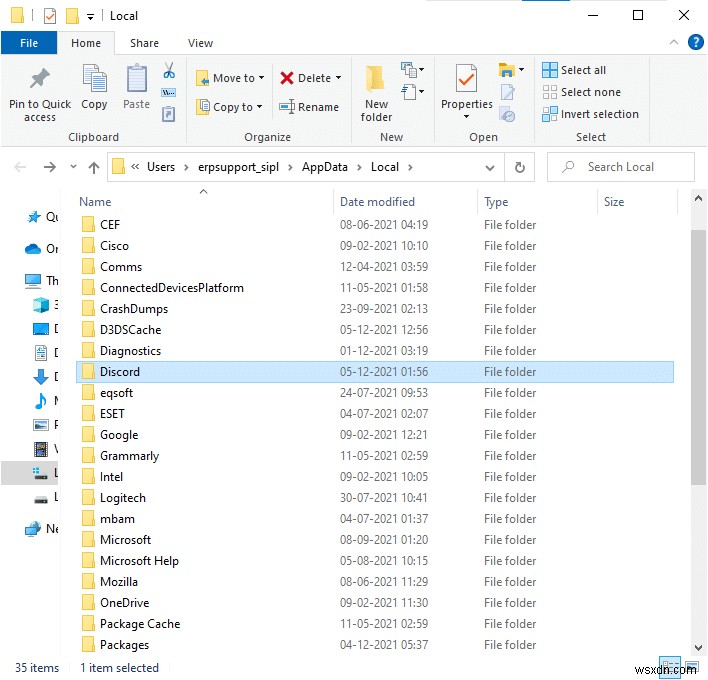Switch to Details view icon in status bar

click(670, 665)
